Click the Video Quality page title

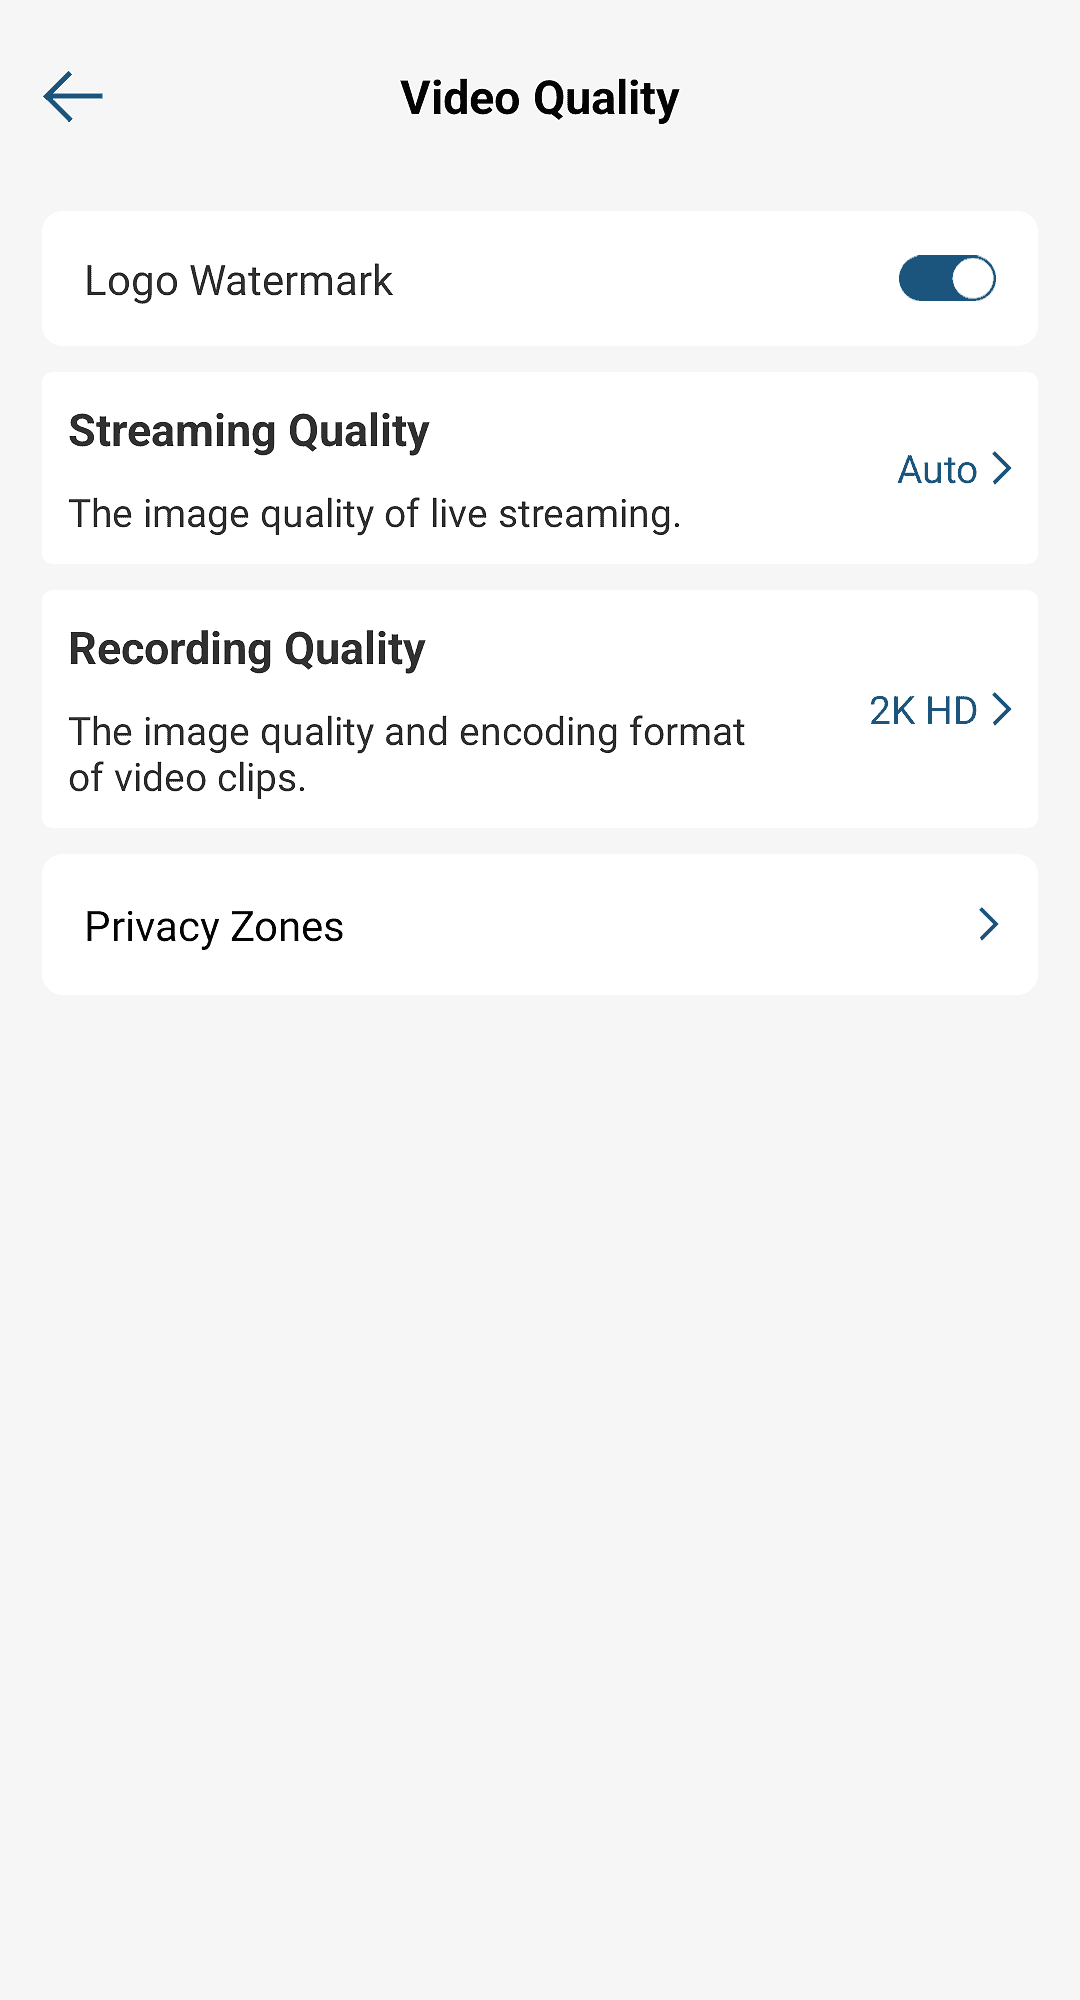point(540,98)
